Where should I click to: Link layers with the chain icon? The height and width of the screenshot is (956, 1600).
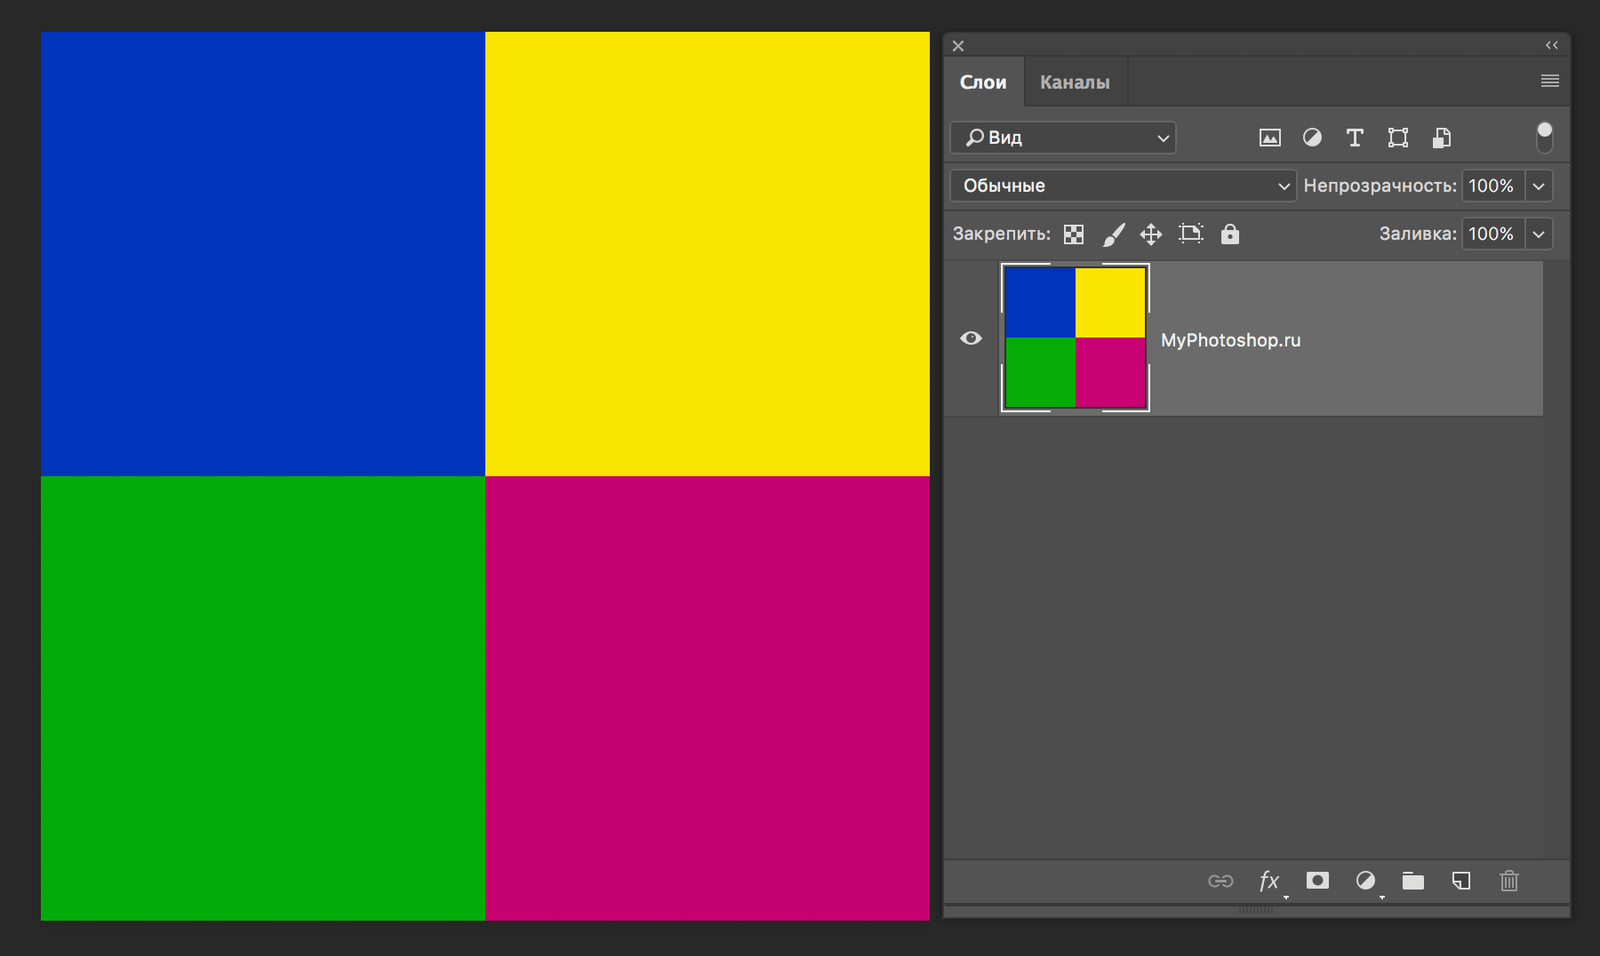click(x=1221, y=881)
